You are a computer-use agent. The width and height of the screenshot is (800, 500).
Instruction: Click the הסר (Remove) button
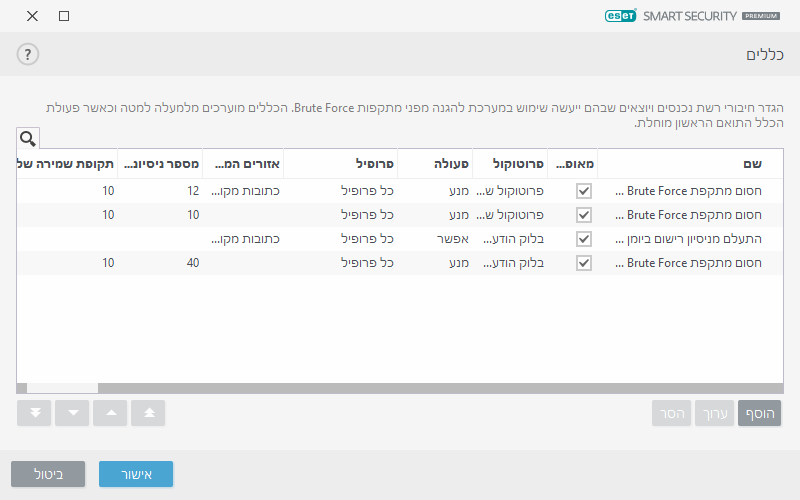pyautogui.click(x=671, y=413)
